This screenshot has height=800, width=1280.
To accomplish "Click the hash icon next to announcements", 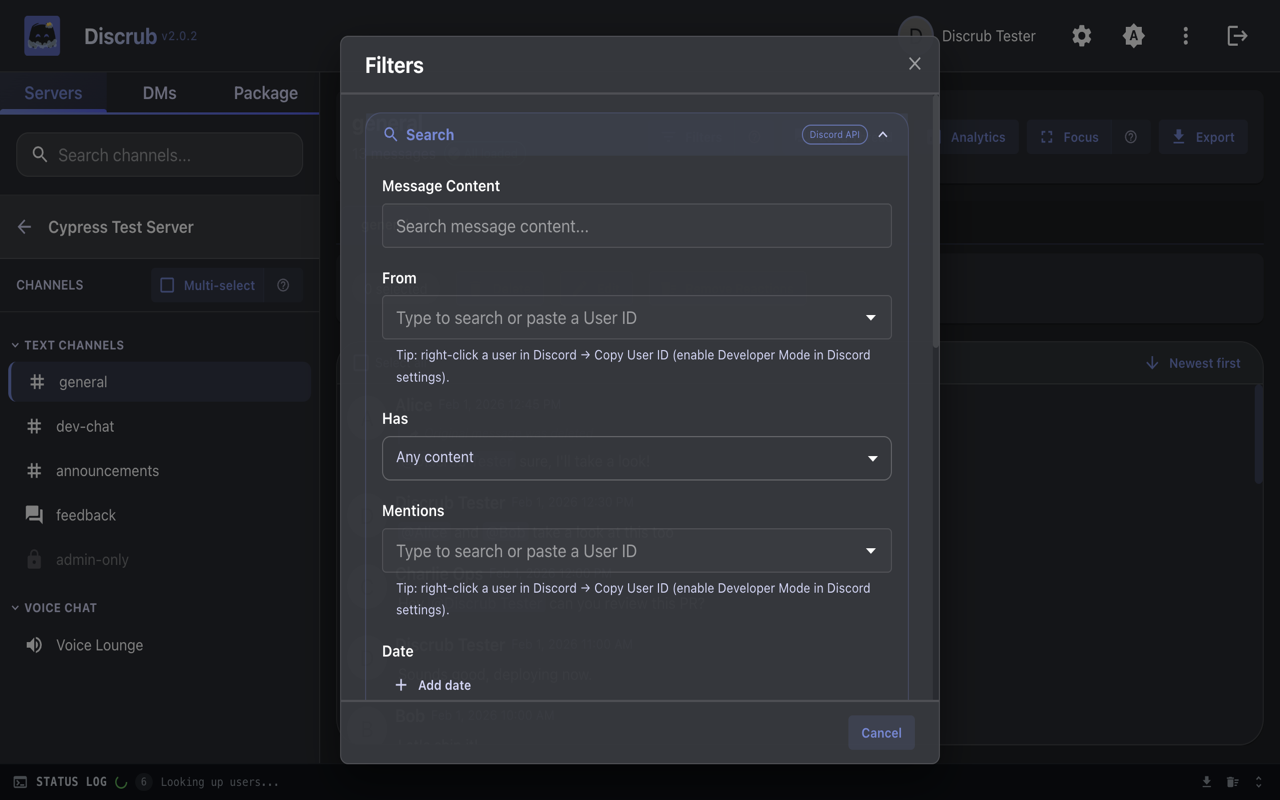I will [x=34, y=471].
